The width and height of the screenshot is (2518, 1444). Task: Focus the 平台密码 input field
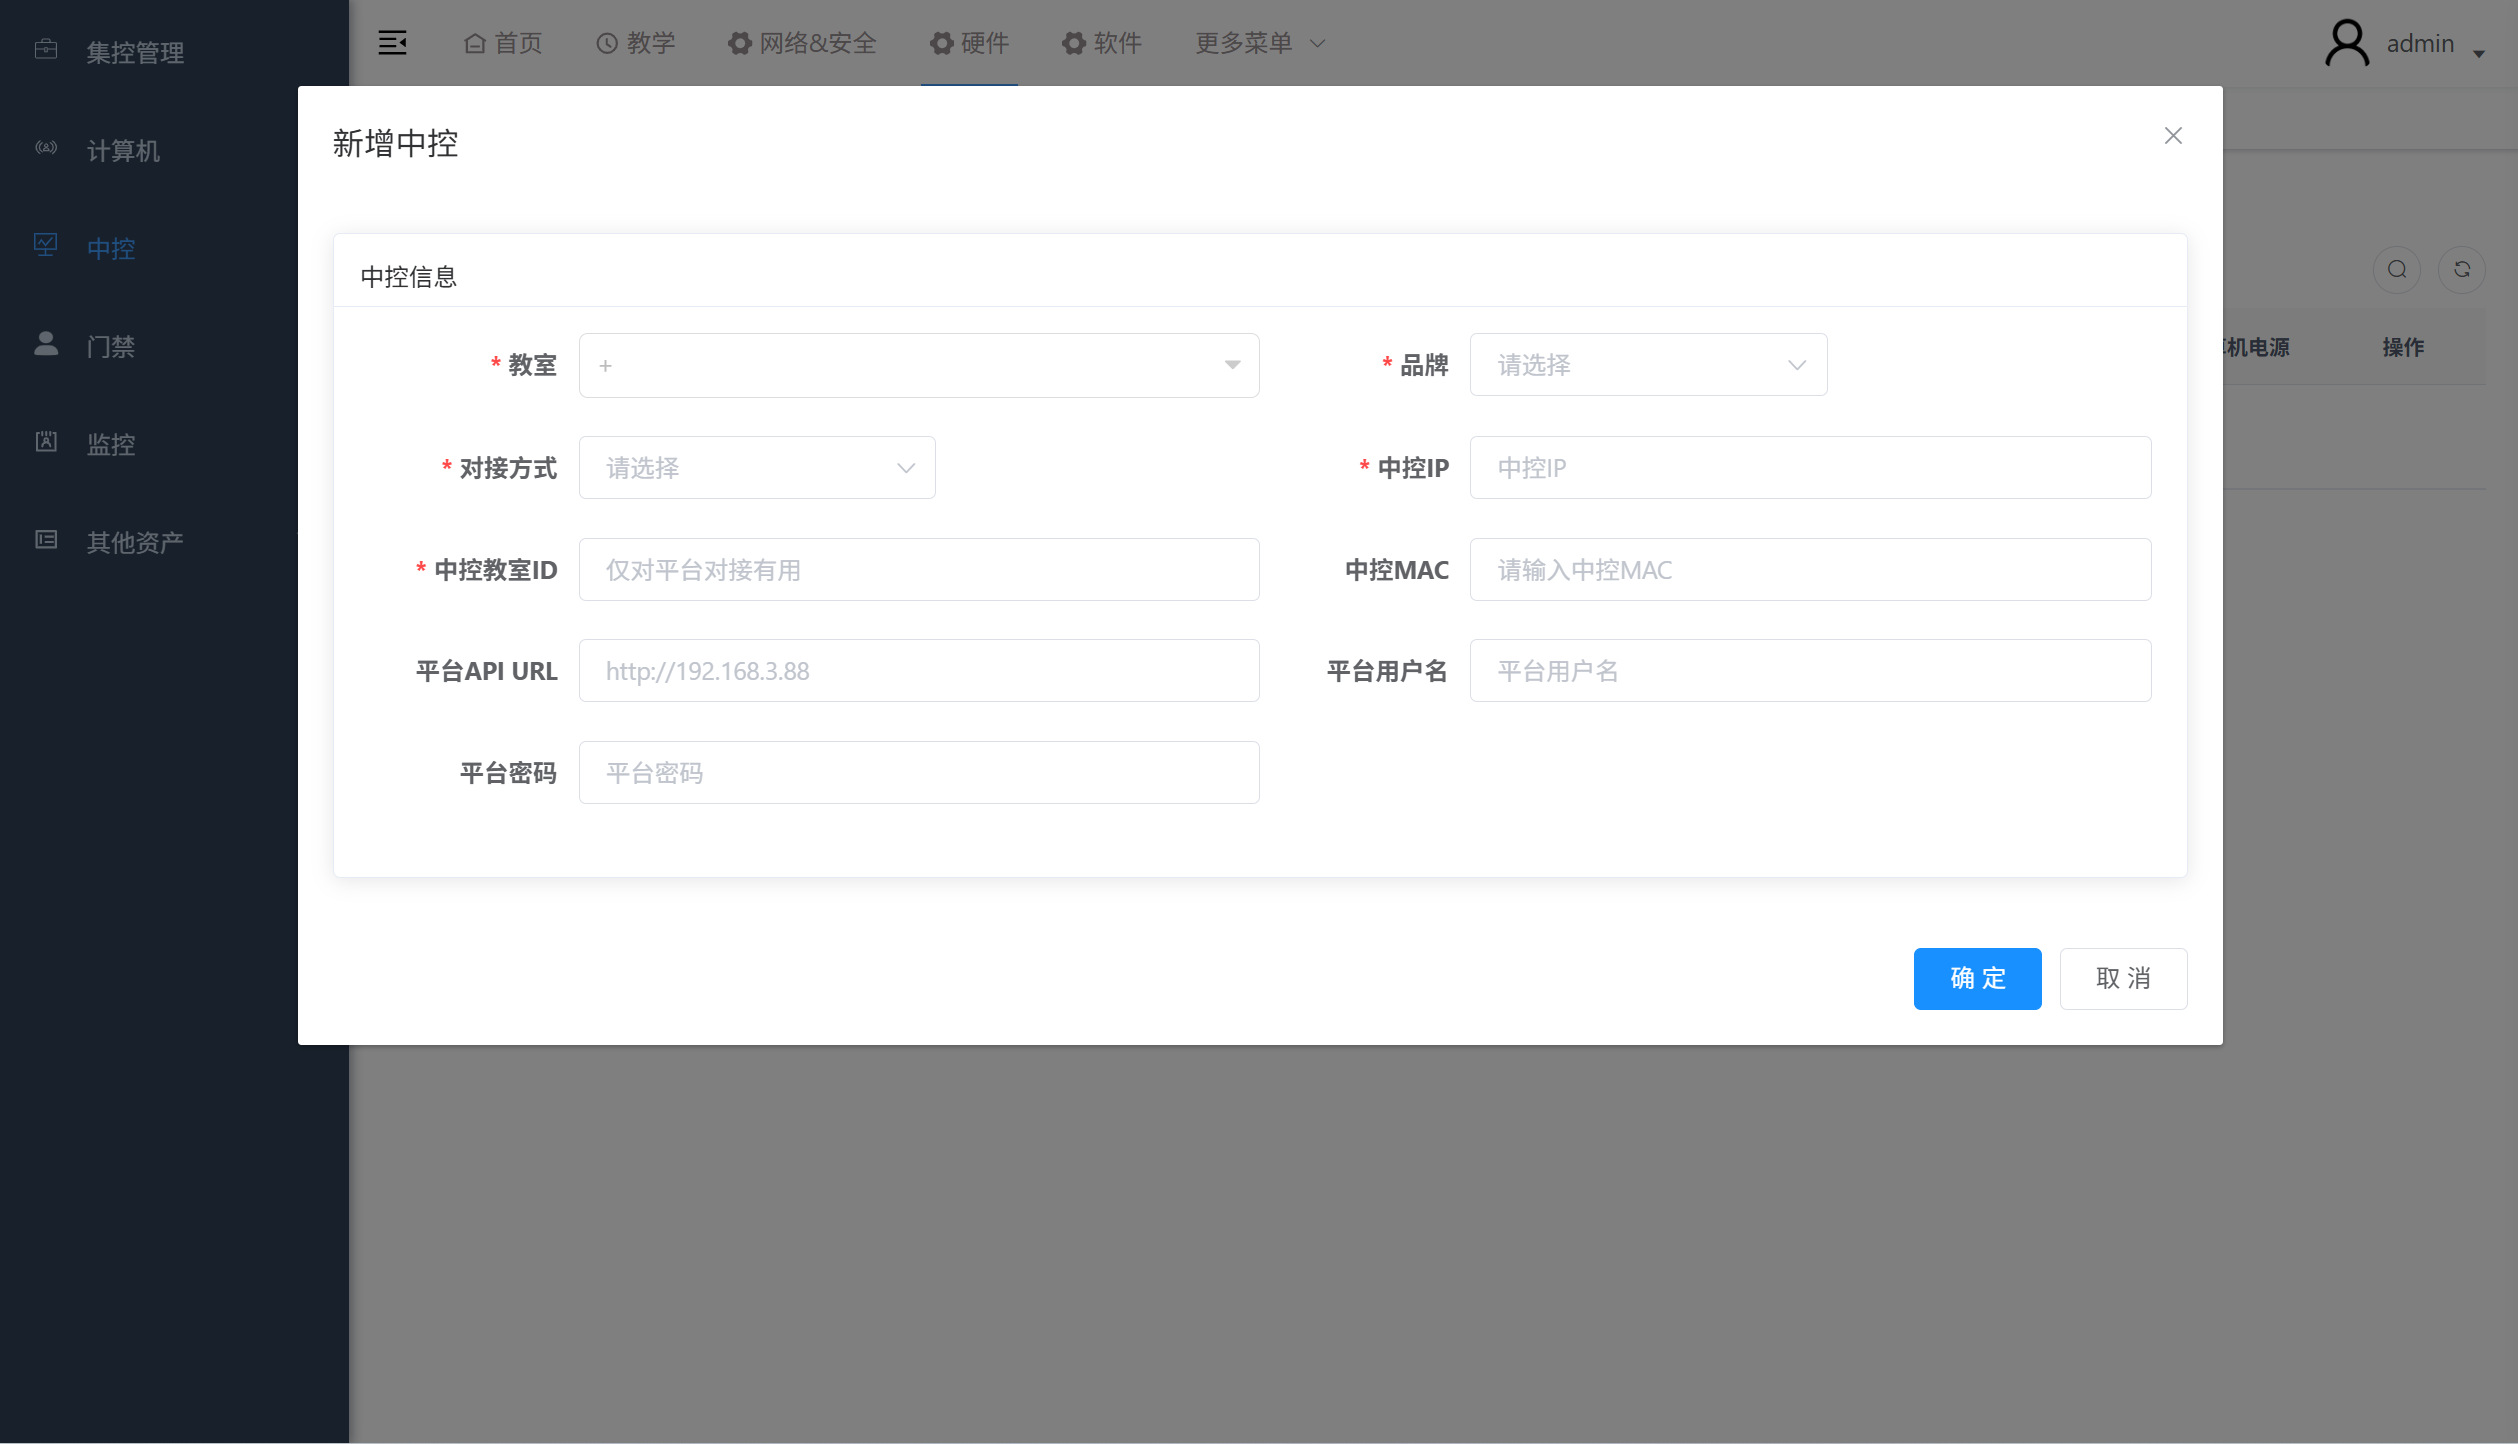[919, 772]
